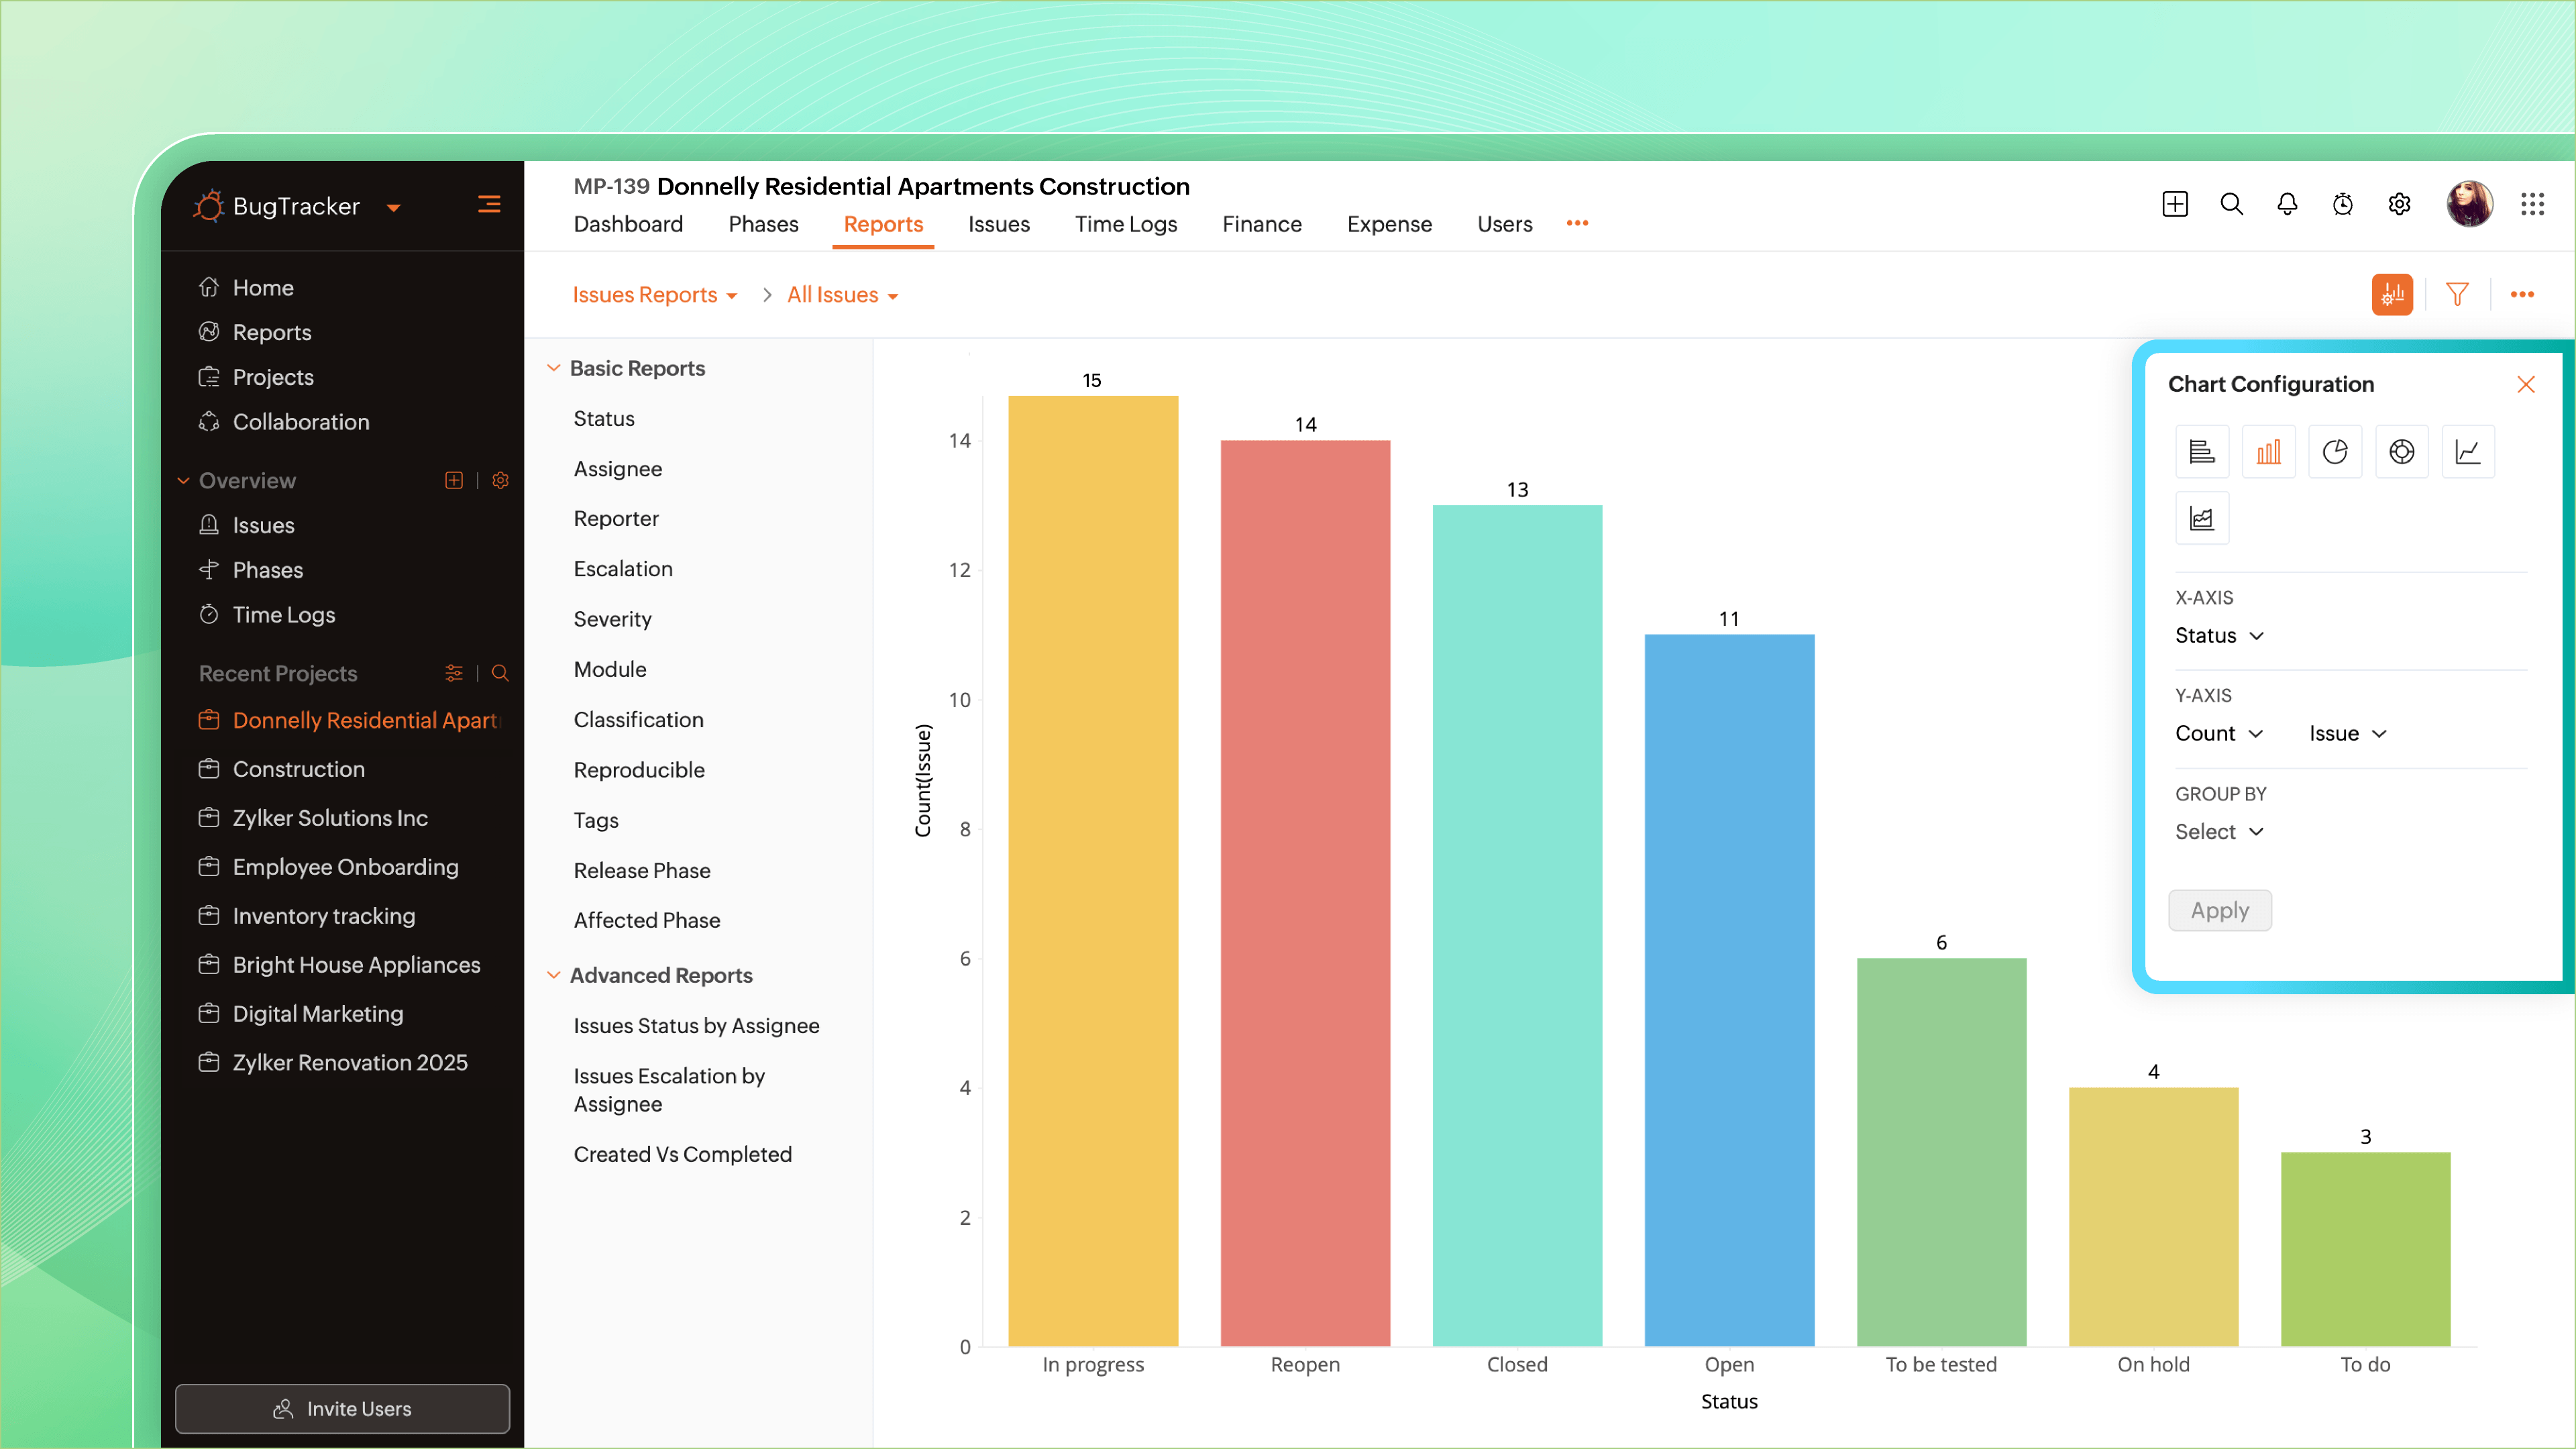
Task: Open the notifications bell
Action: point(2287,203)
